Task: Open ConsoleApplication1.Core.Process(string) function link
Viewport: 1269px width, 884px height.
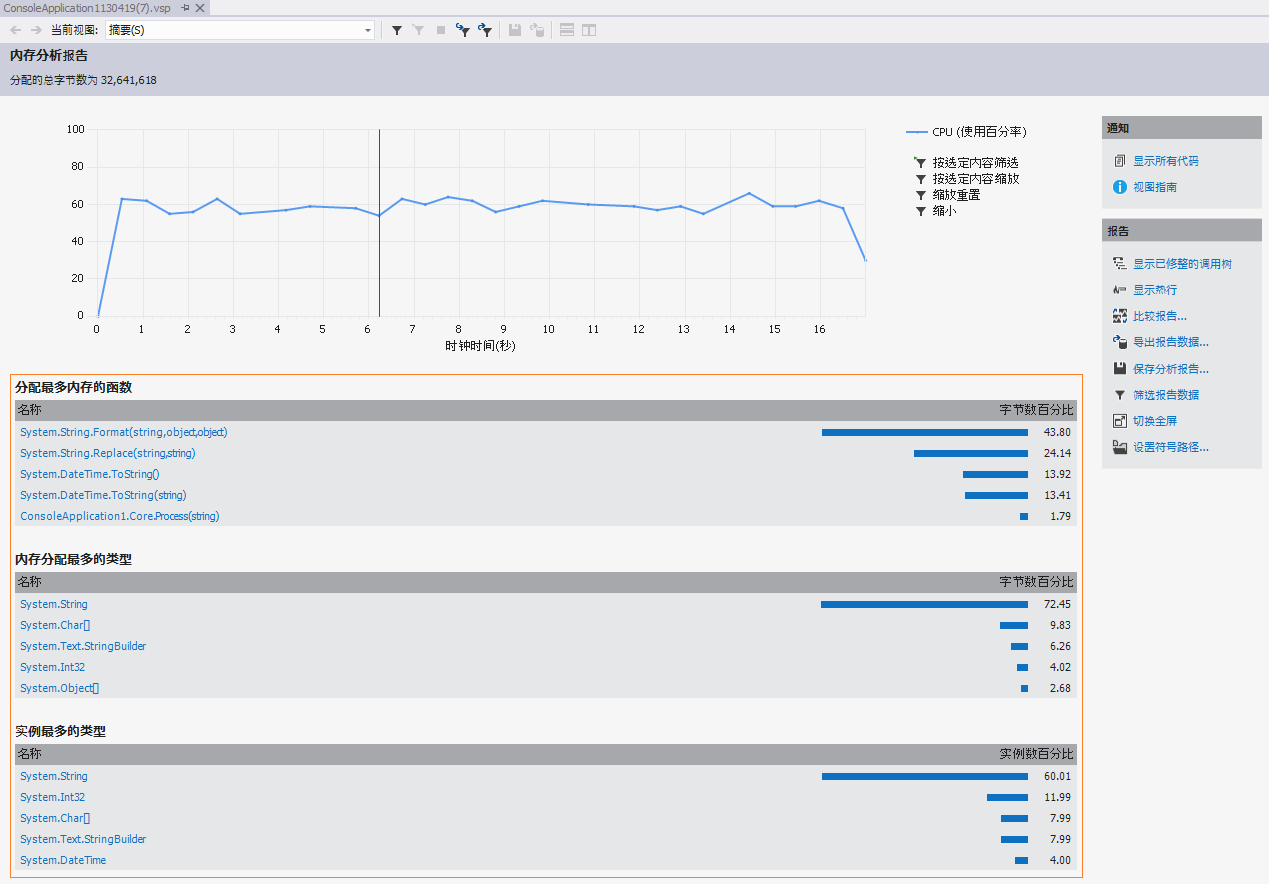Action: pos(120,516)
